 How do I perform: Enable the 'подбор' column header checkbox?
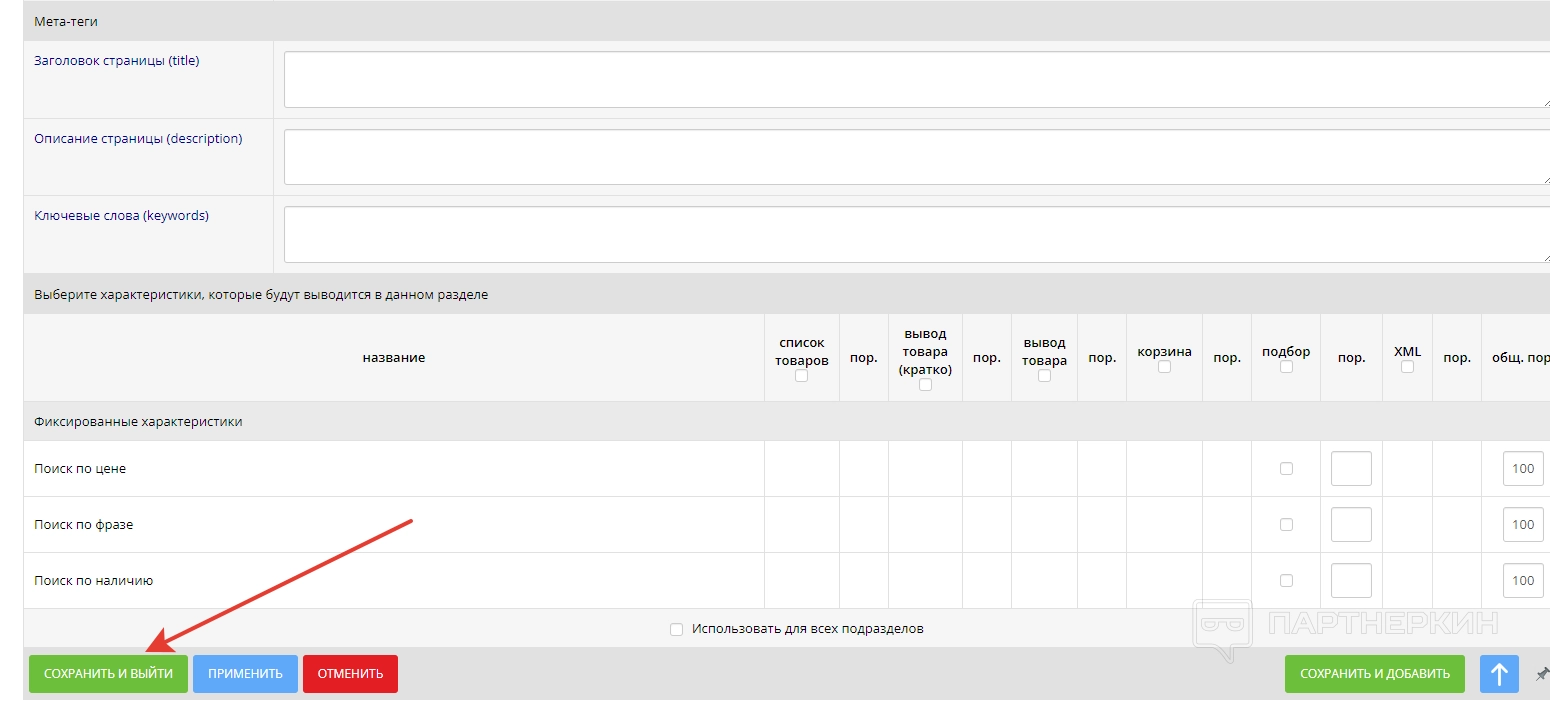(1286, 367)
